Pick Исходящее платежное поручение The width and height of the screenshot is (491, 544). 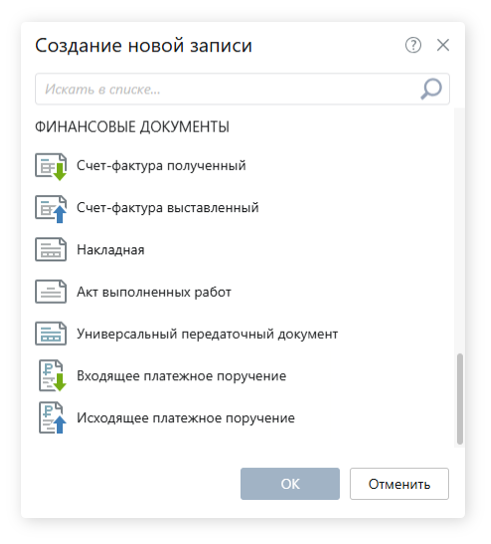(186, 418)
